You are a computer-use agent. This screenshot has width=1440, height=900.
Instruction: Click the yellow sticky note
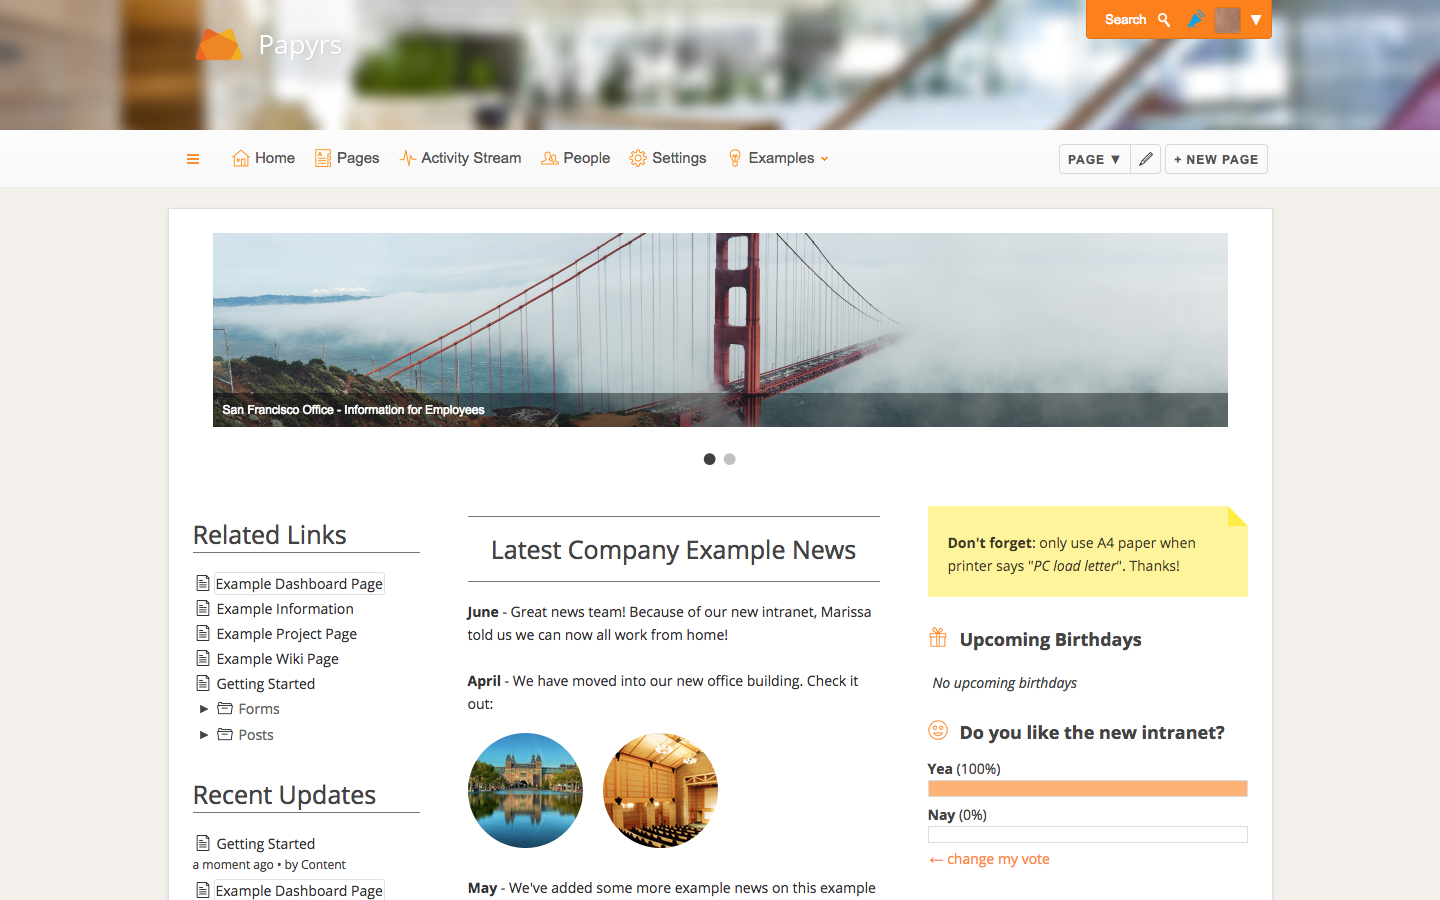[1088, 552]
